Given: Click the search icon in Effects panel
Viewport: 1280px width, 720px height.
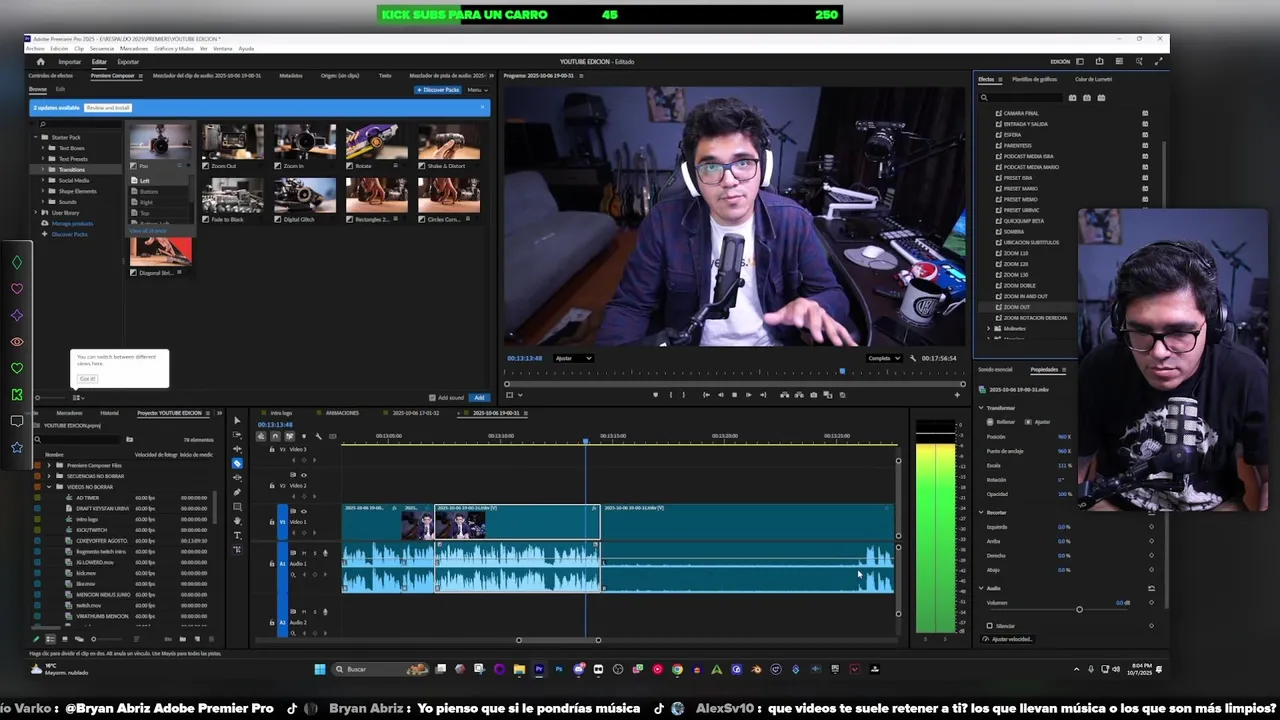Looking at the screenshot, I should 984,98.
